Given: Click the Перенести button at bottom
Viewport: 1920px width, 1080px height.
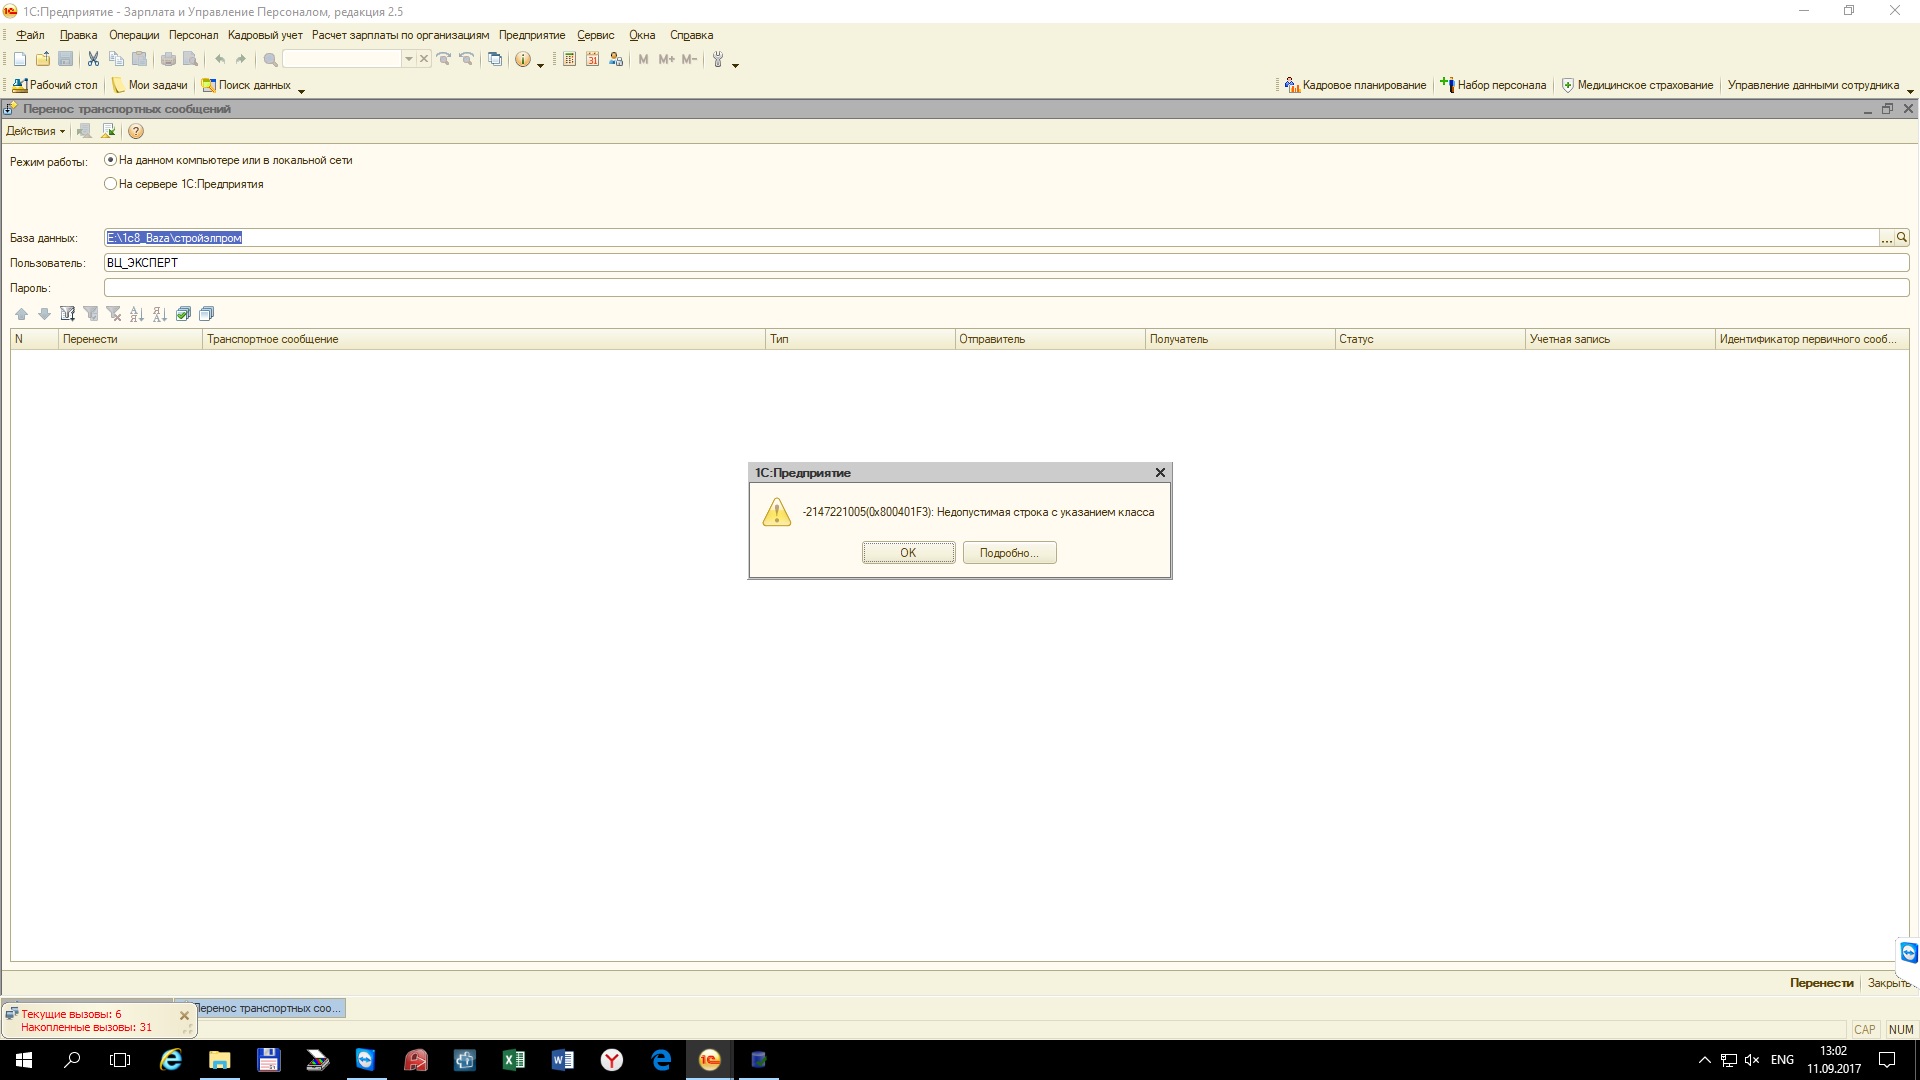Looking at the screenshot, I should (x=1821, y=983).
